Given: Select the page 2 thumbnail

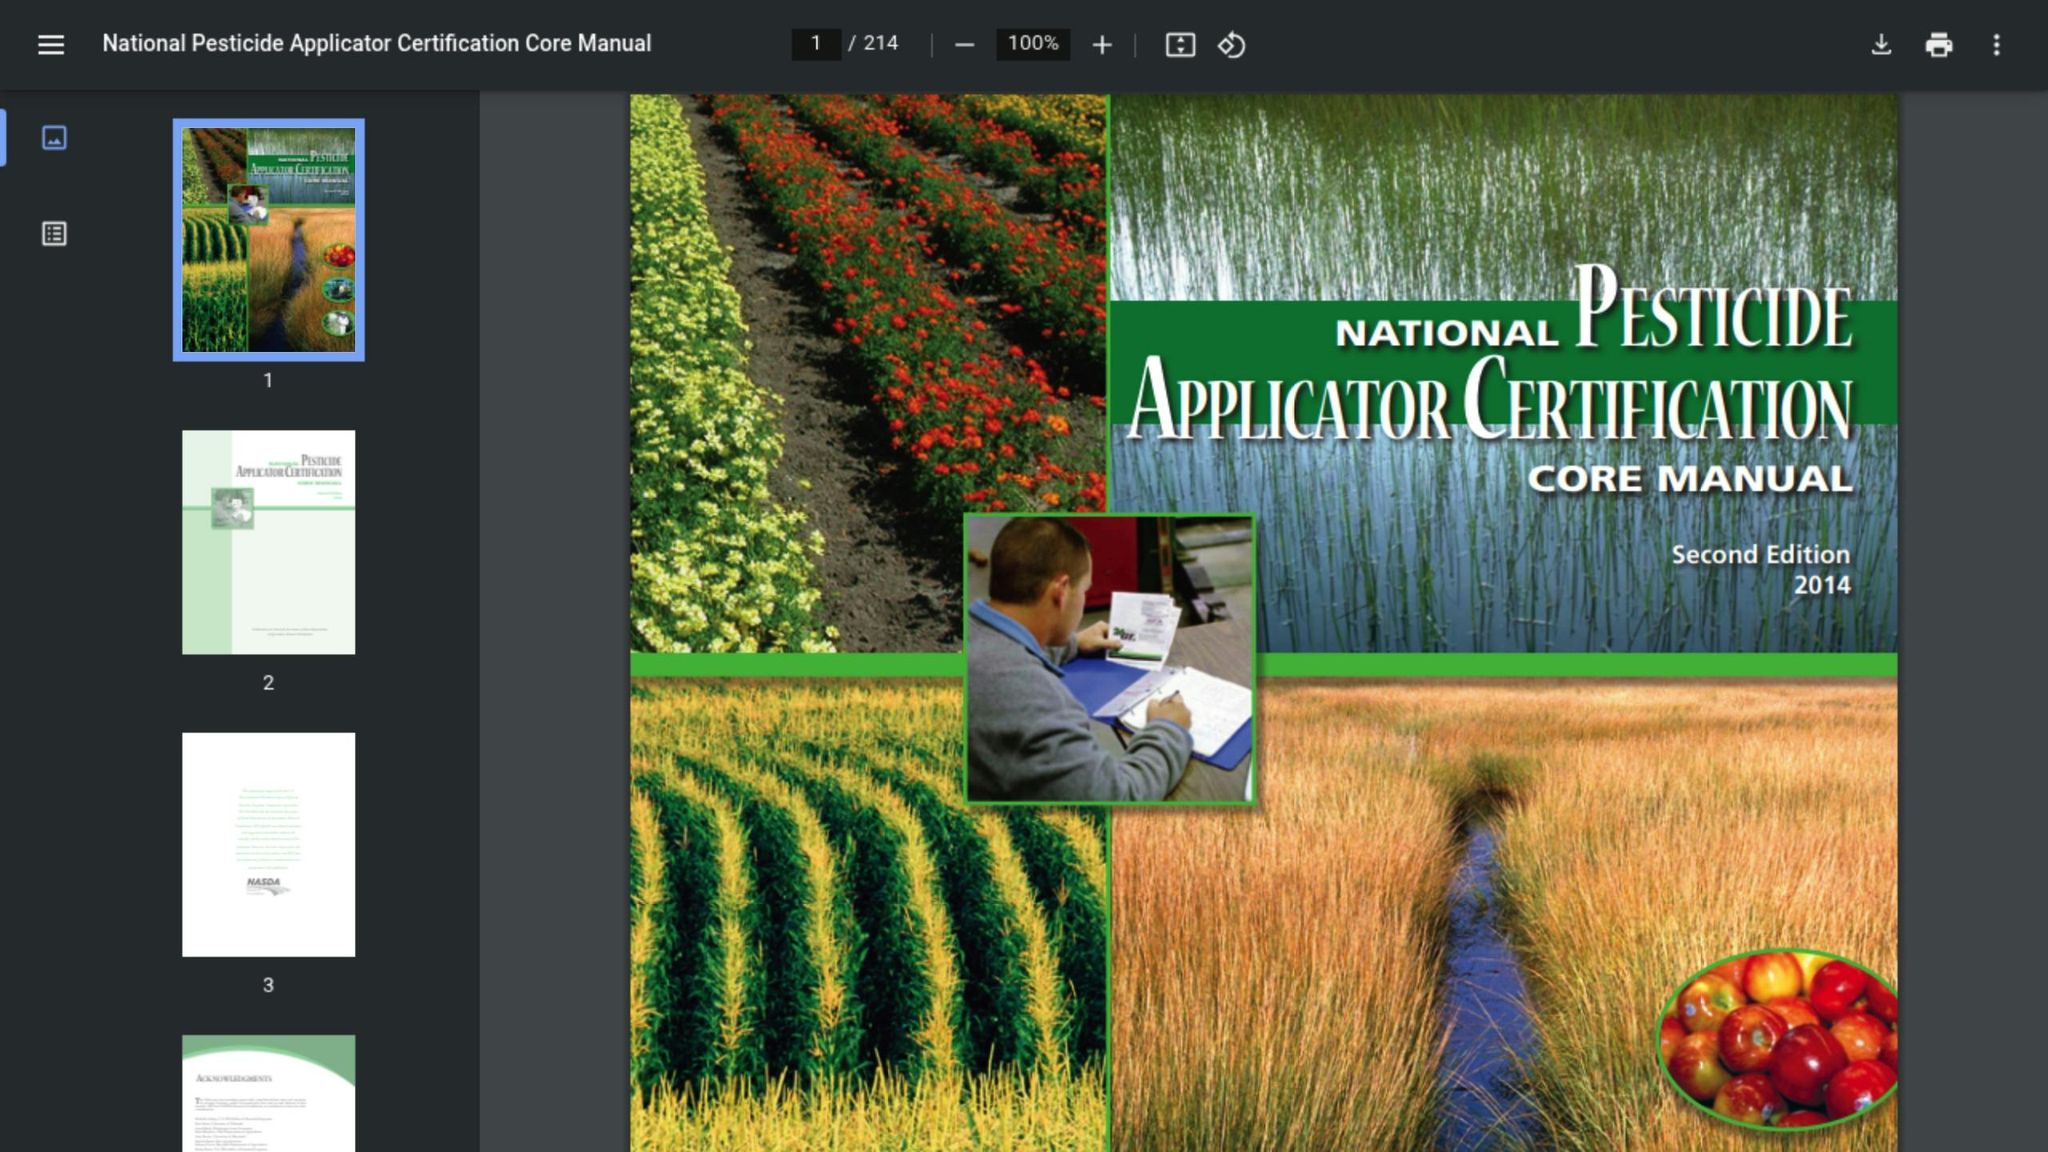Looking at the screenshot, I should [x=267, y=542].
